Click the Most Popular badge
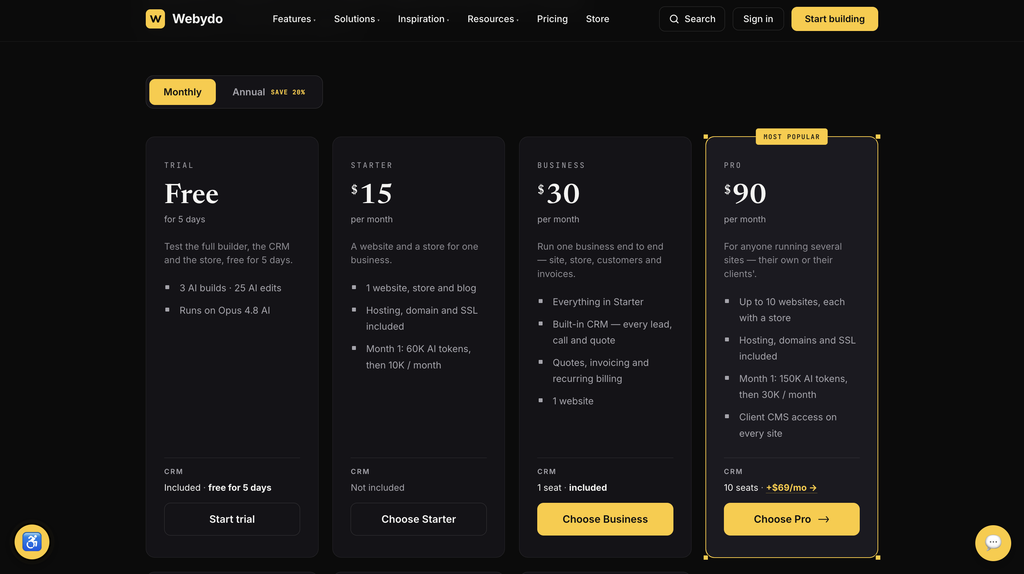The width and height of the screenshot is (1024, 574). click(x=792, y=136)
